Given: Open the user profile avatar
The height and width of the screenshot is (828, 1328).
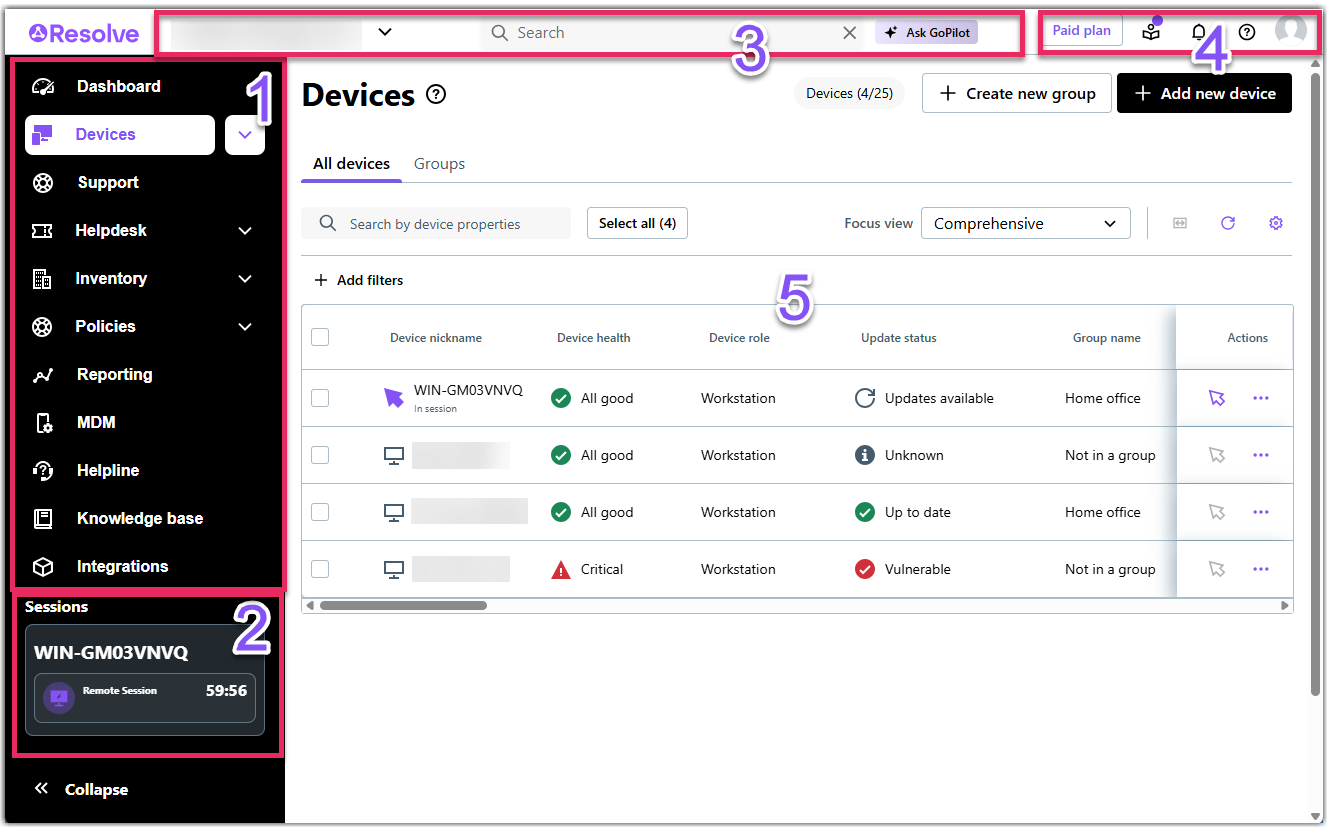Looking at the screenshot, I should coord(1291,30).
